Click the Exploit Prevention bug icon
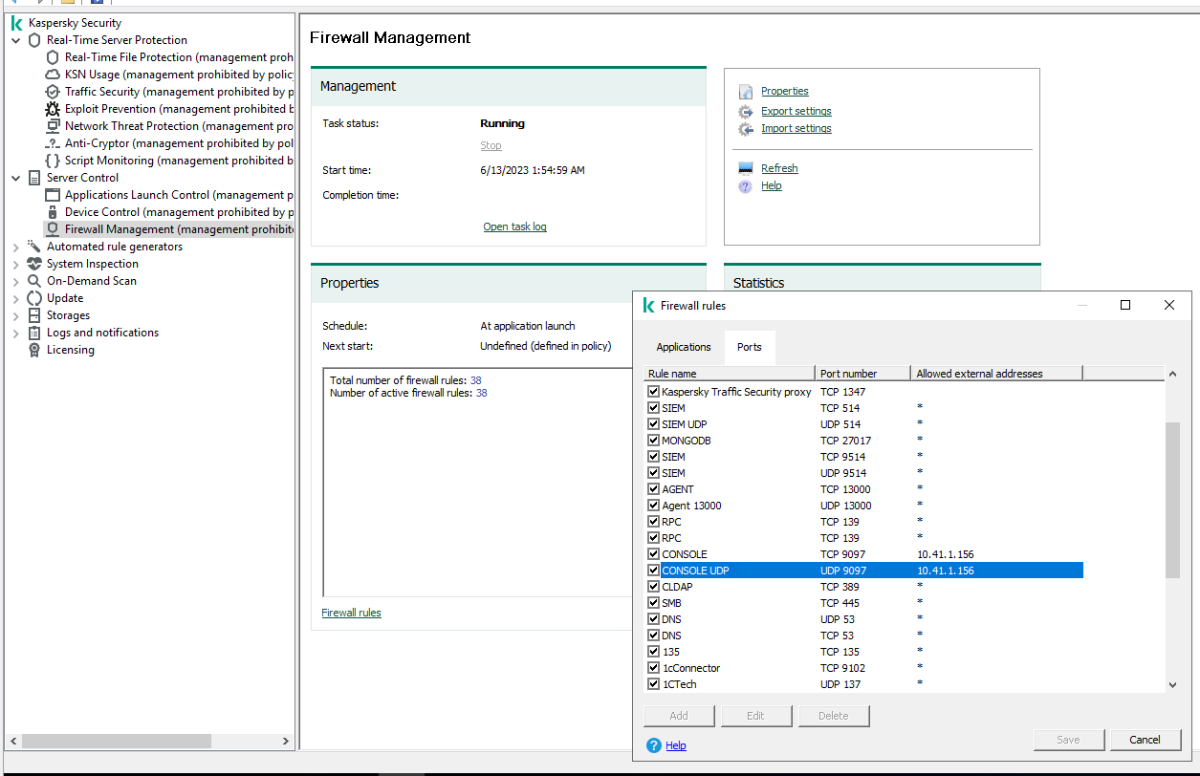The image size is (1200, 776). [53, 109]
